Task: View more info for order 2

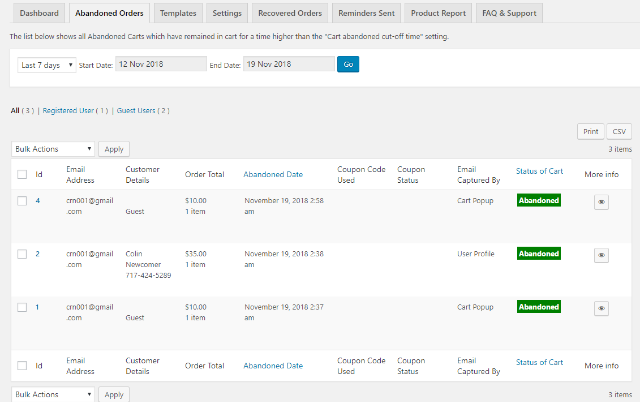Action: [x=601, y=255]
